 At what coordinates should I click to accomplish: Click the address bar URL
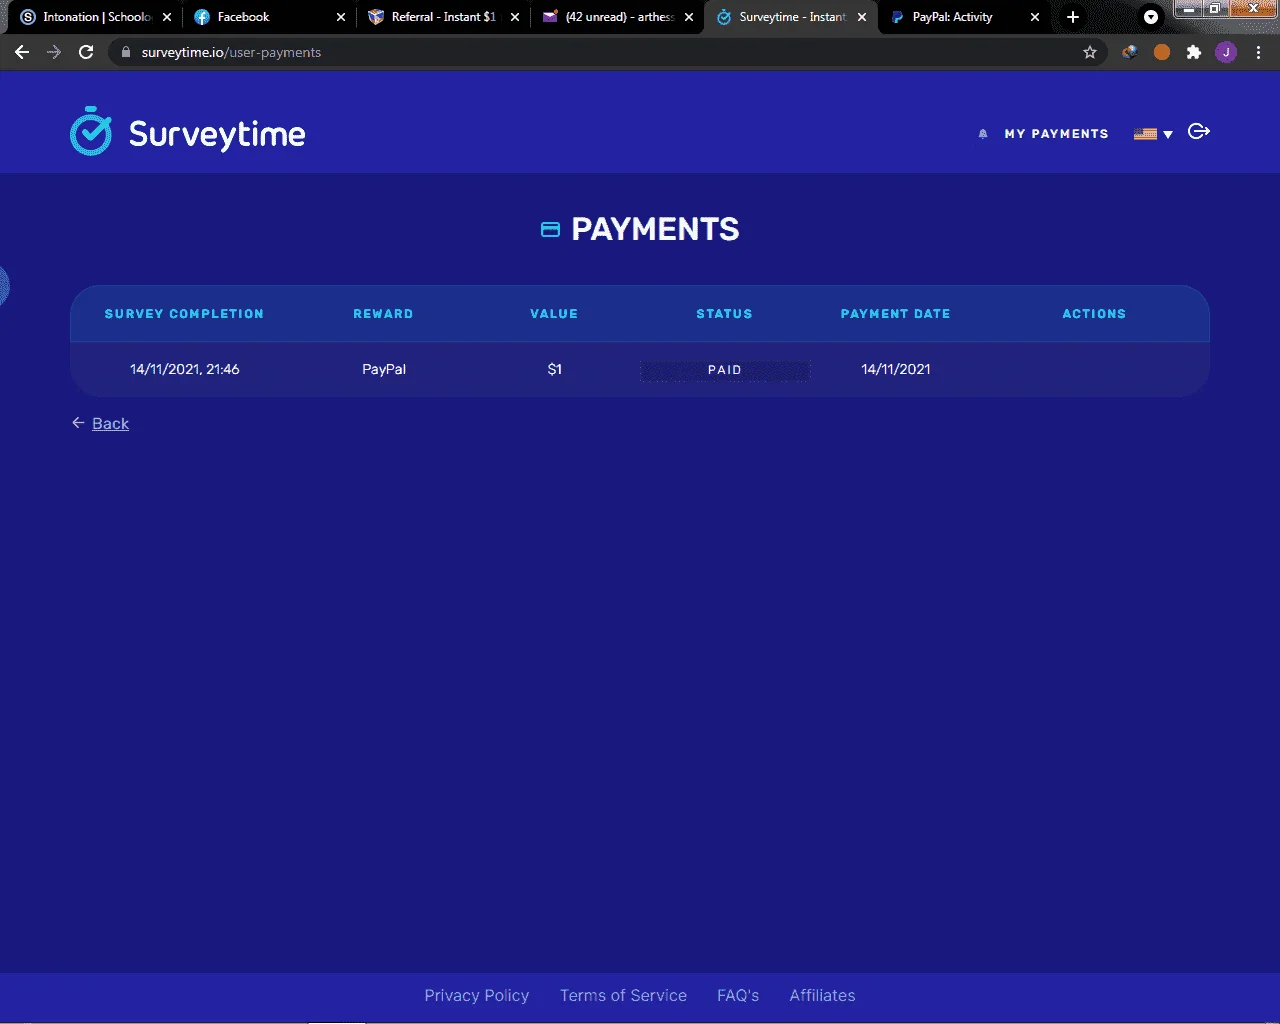pos(231,52)
